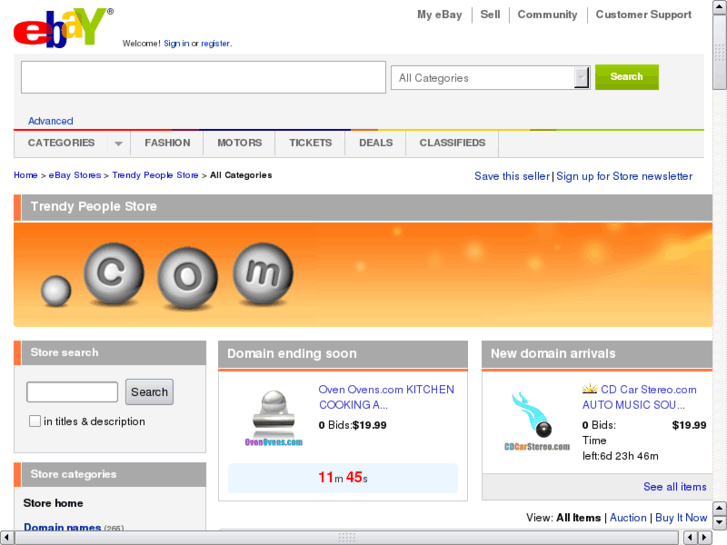Click the page scrollbar up arrow
Screen dimensions: 727x545
point(720,7)
